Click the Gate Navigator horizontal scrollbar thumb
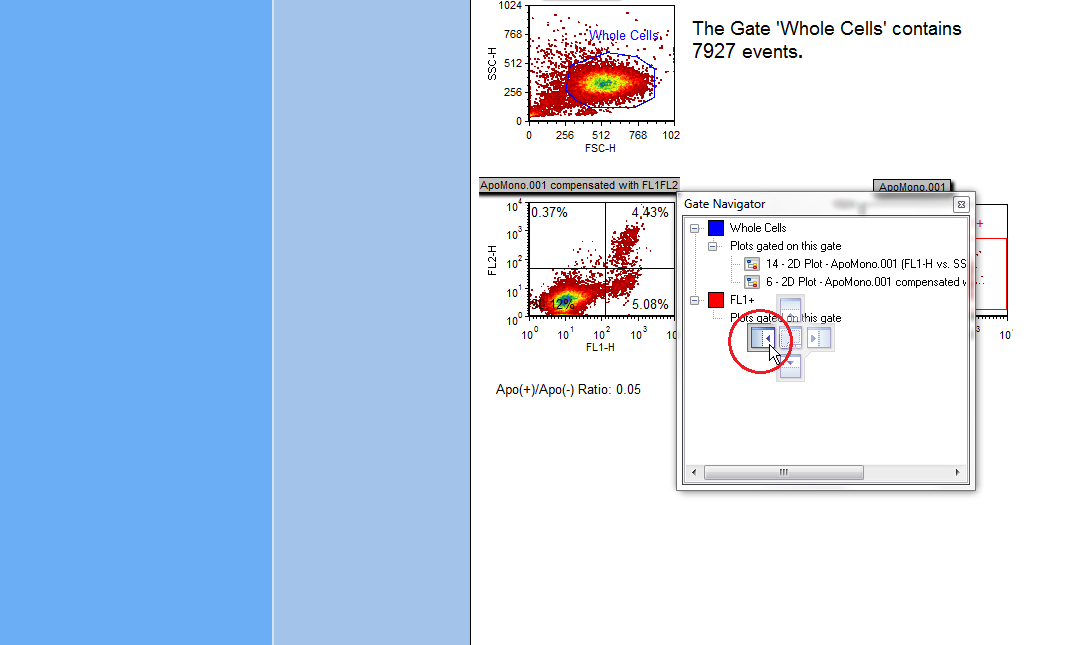The image size is (1084, 645). (783, 472)
